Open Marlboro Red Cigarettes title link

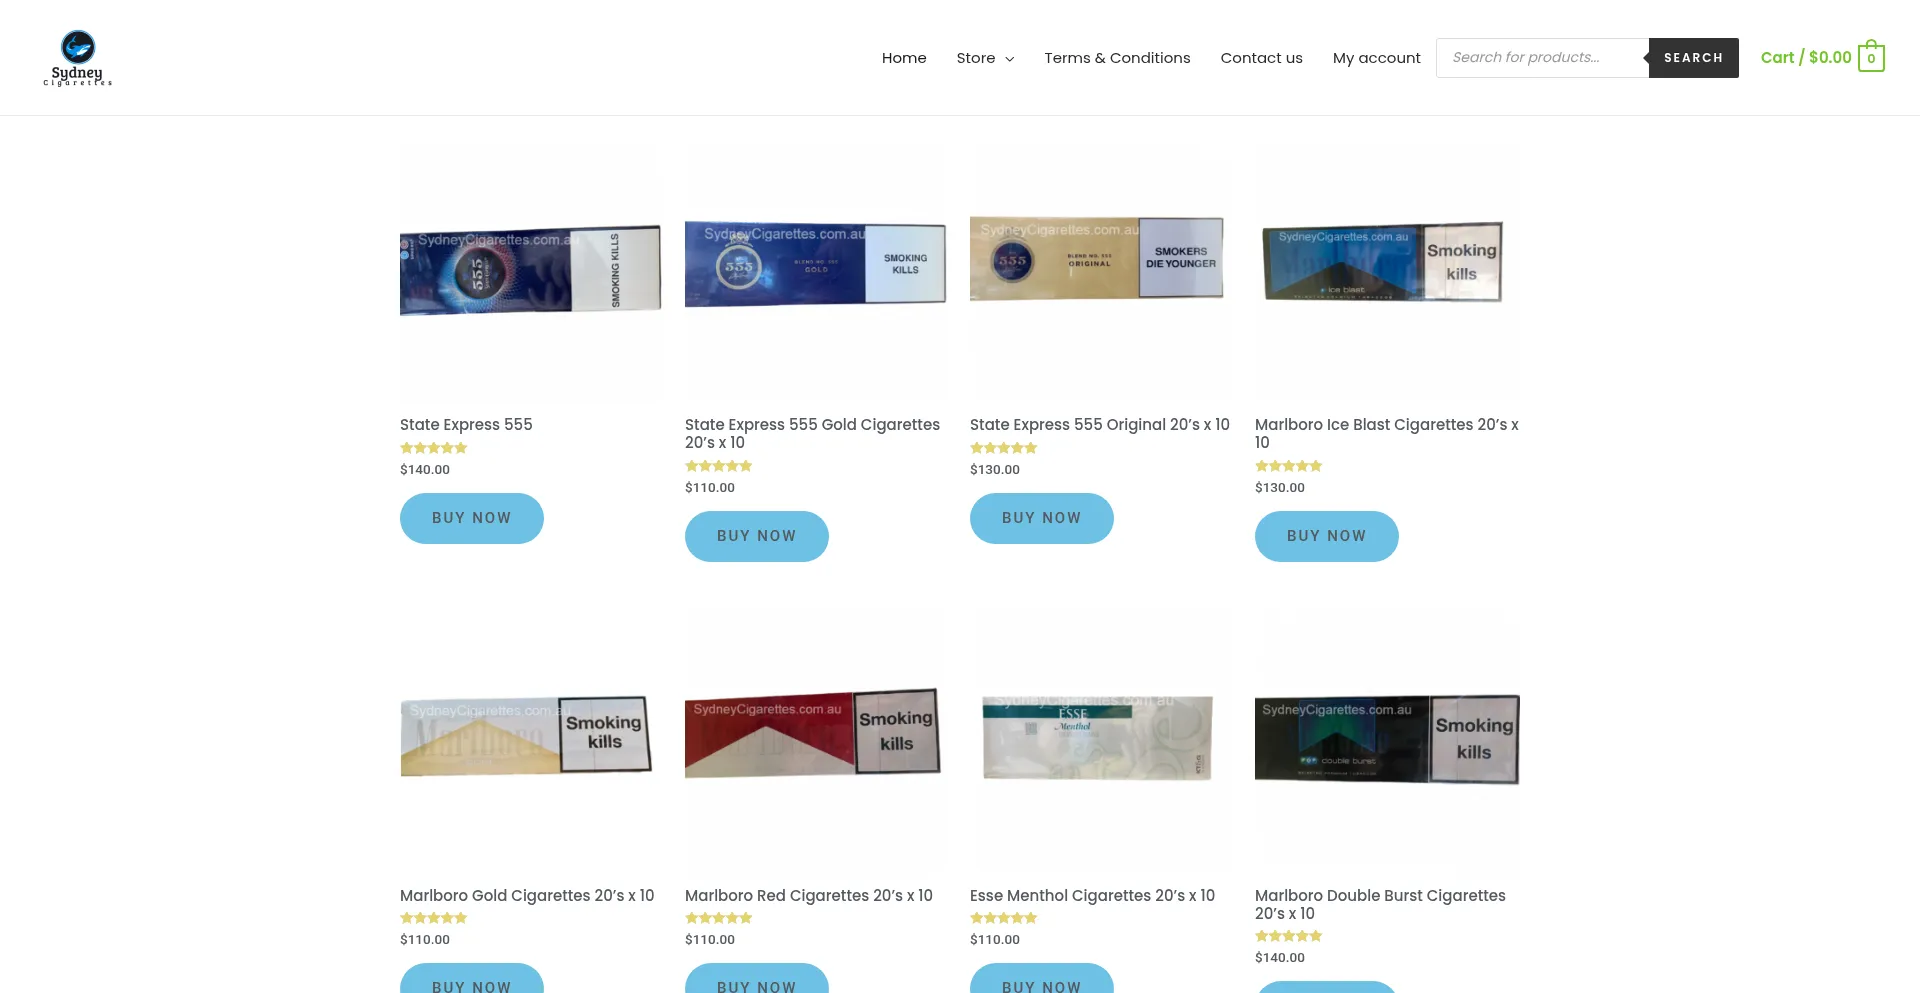(x=809, y=896)
